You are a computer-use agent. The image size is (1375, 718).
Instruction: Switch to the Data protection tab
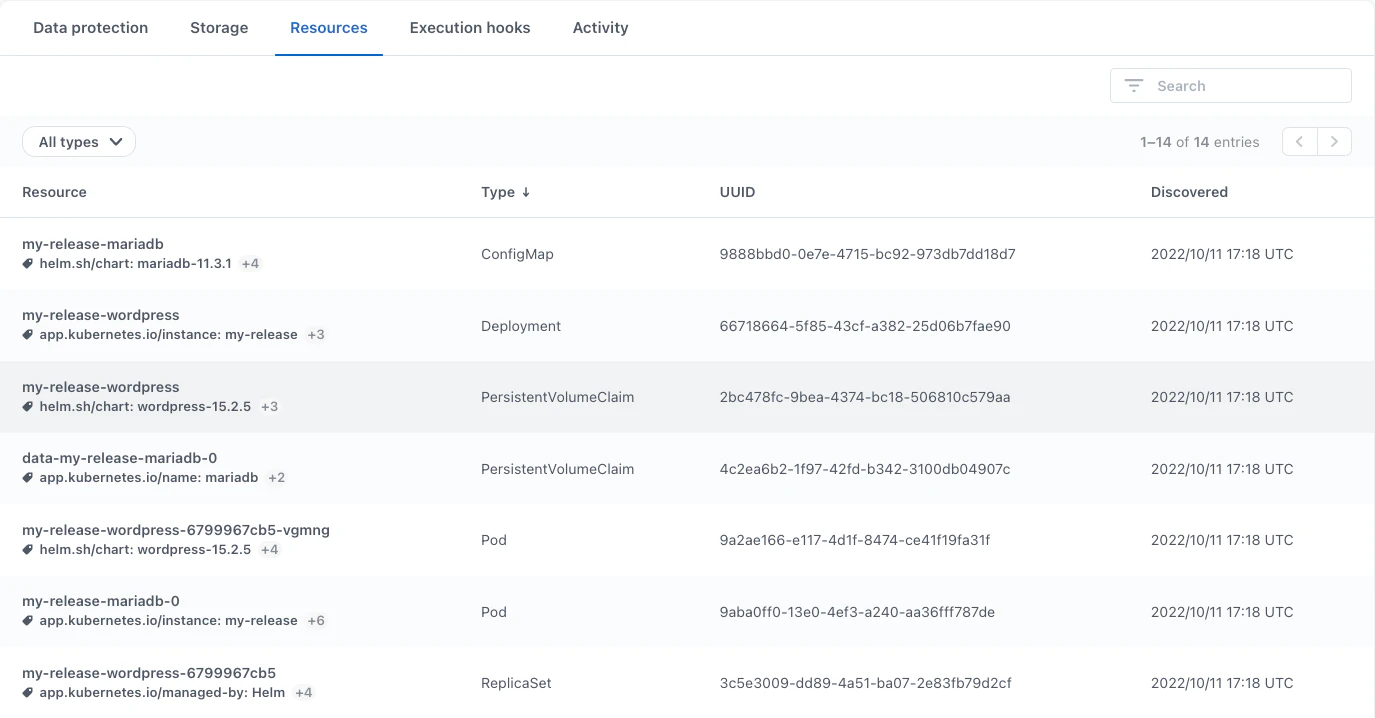(x=90, y=28)
